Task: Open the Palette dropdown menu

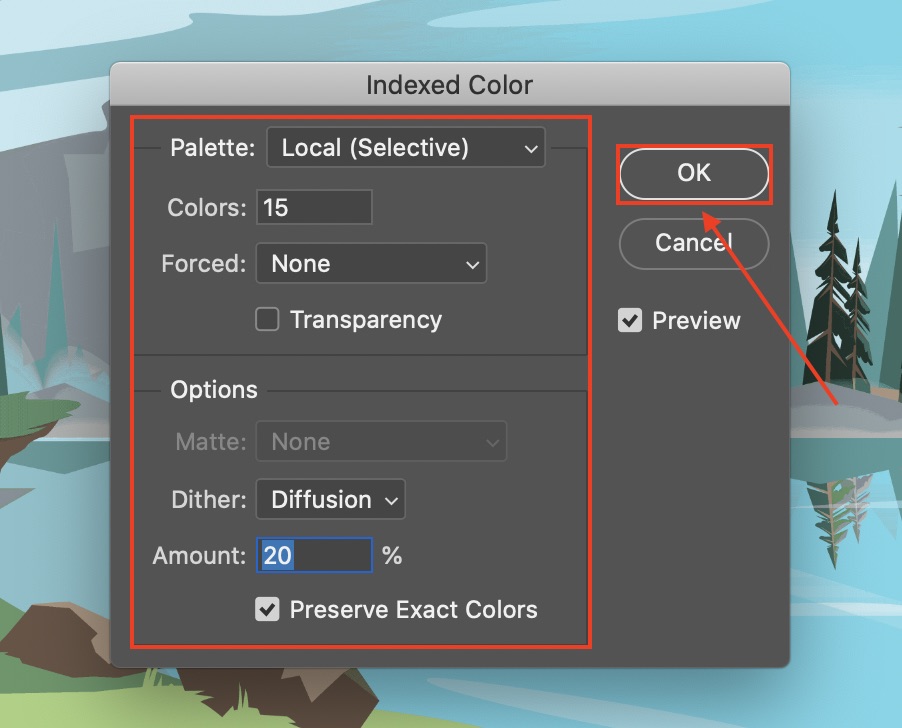Action: click(x=405, y=148)
